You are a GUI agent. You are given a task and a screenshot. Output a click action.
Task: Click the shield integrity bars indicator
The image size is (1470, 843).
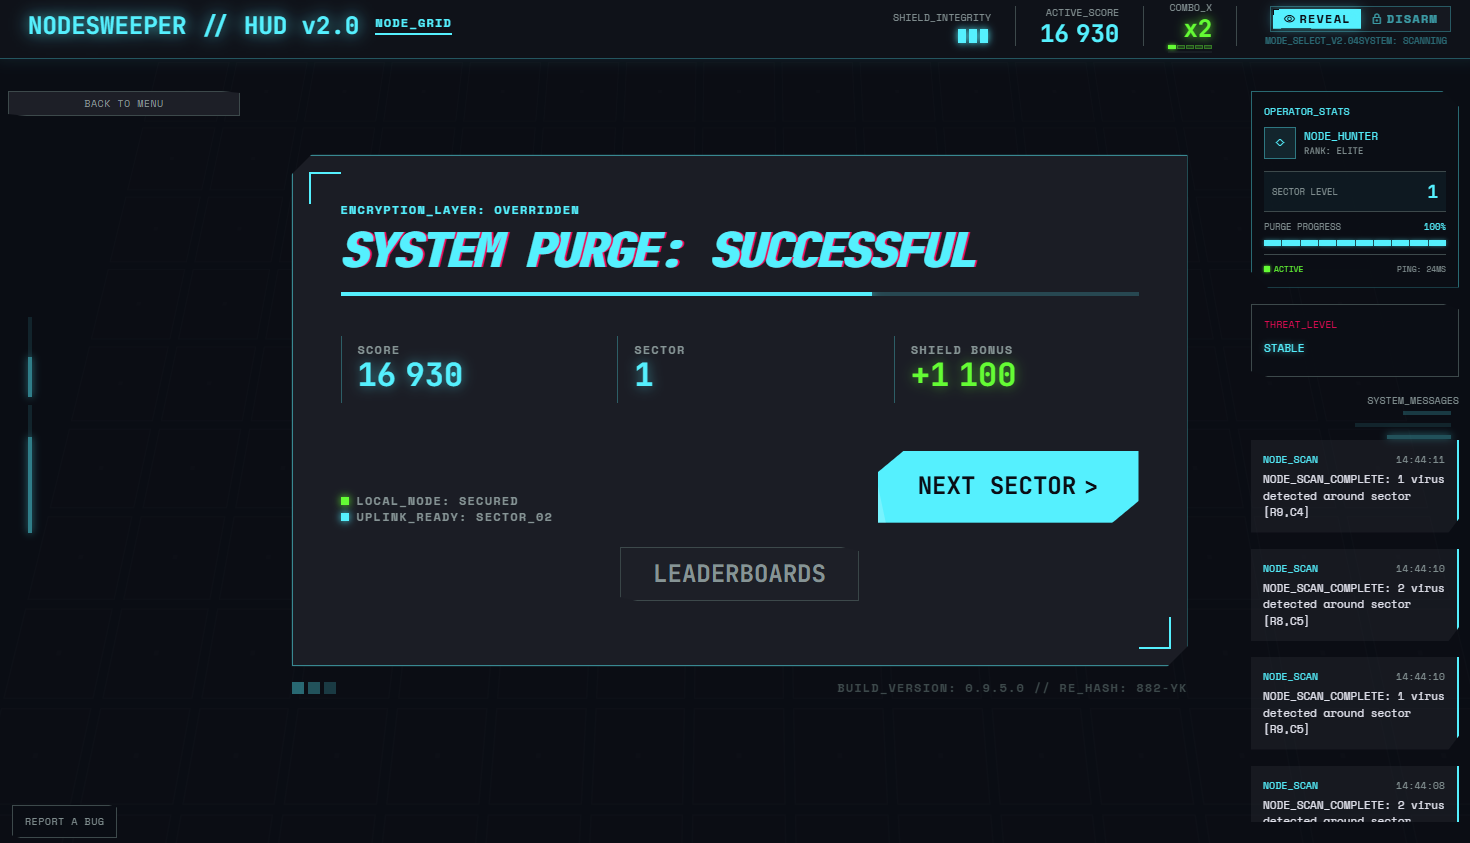(x=973, y=36)
